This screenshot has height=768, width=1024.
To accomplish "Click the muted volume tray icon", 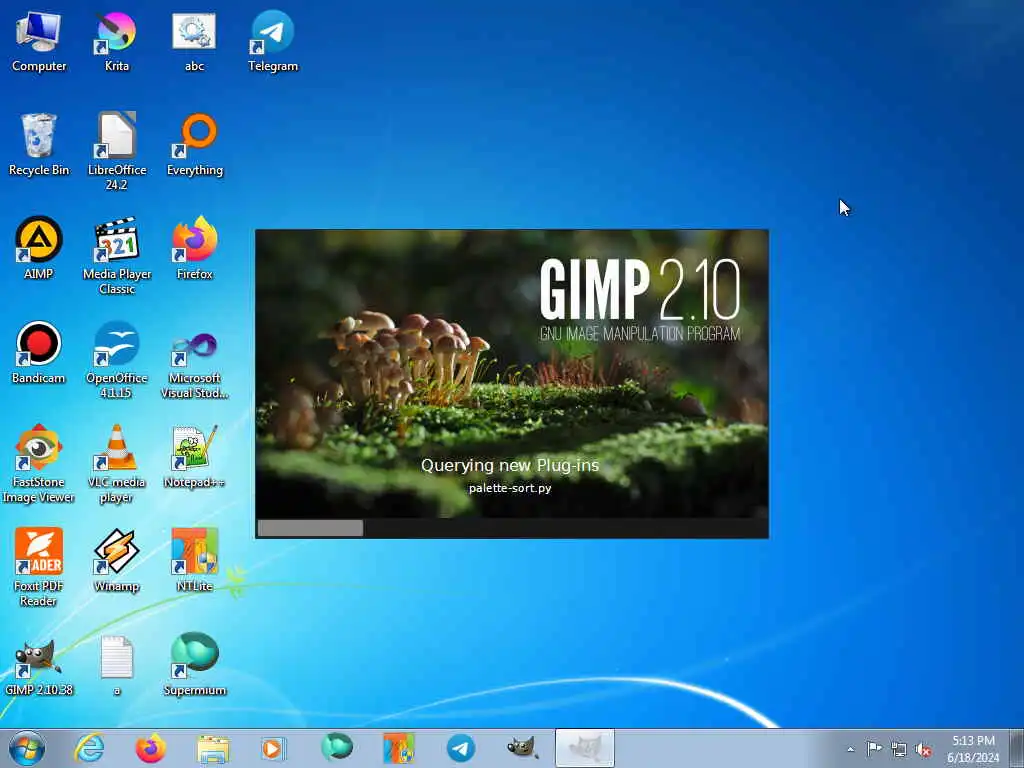I will (923, 749).
